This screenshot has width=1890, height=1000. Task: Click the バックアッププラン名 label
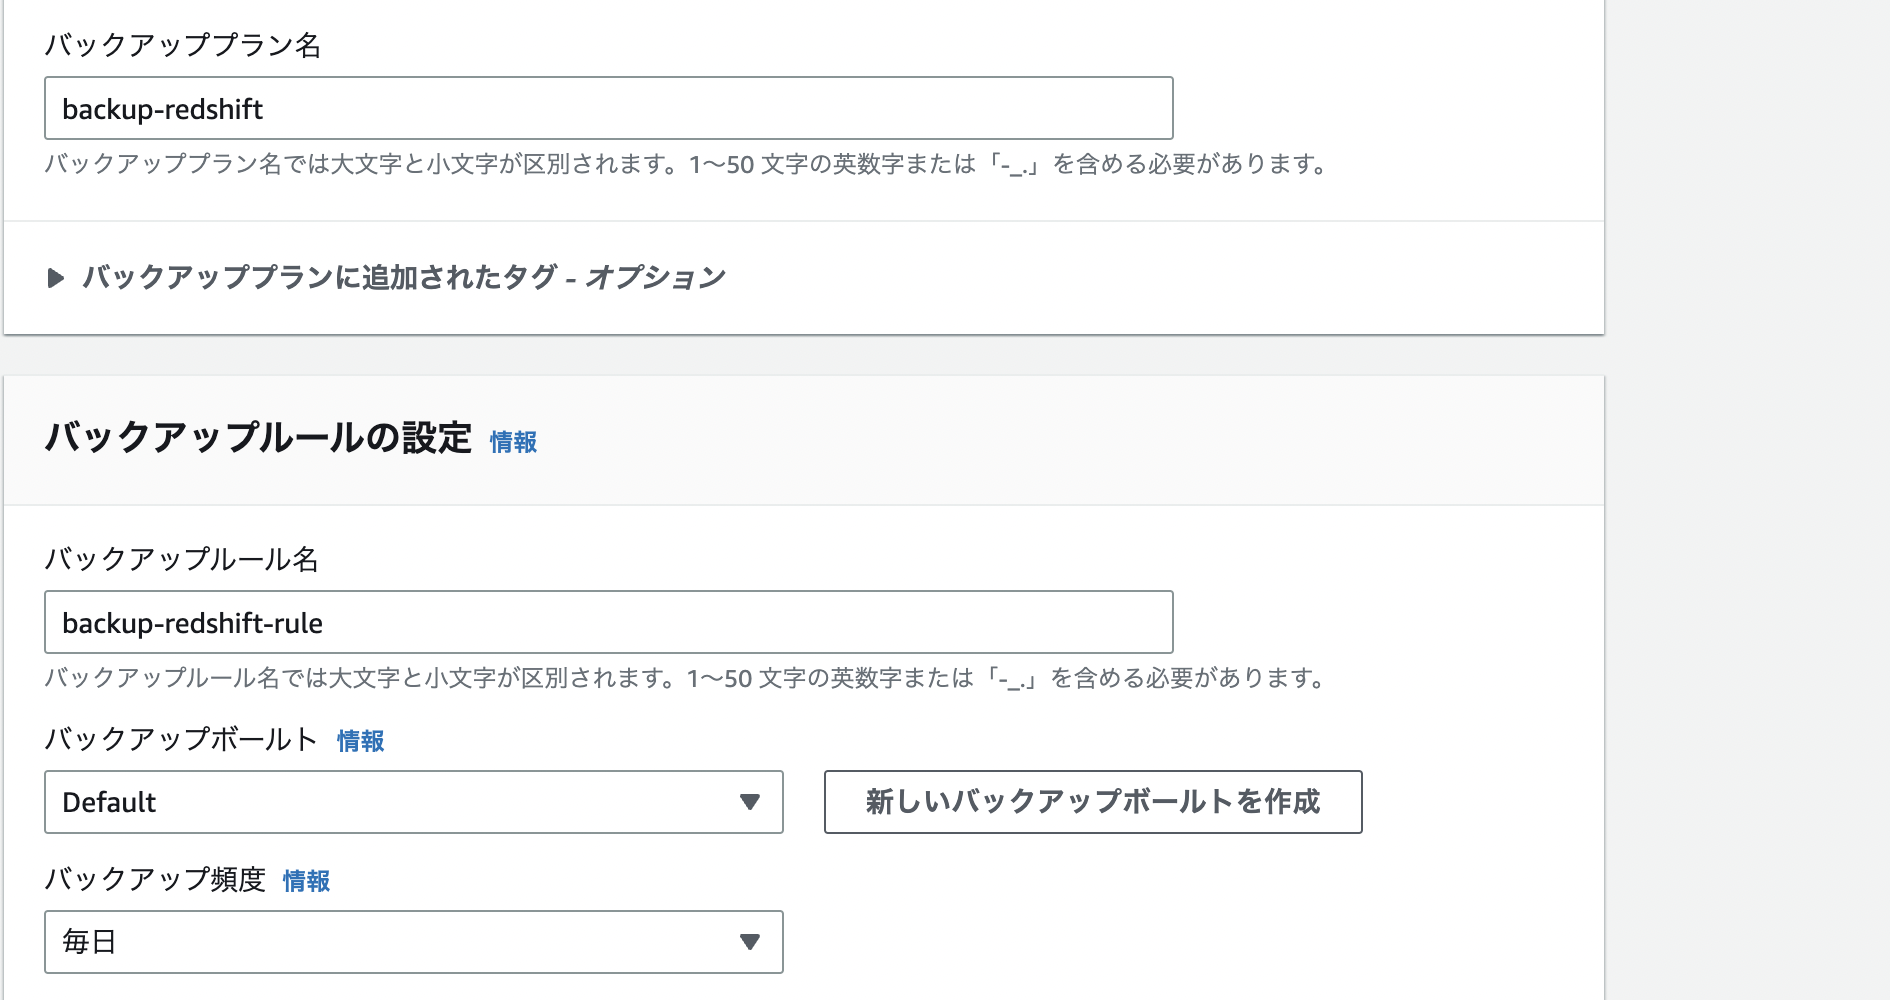click(x=182, y=42)
